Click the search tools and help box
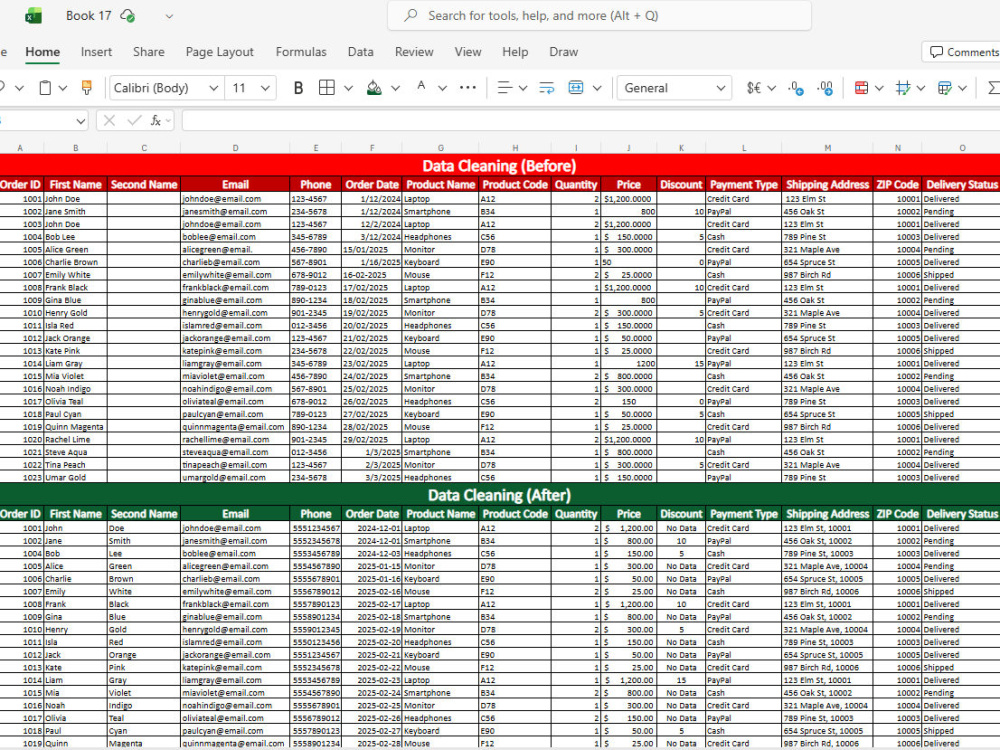 tap(599, 16)
